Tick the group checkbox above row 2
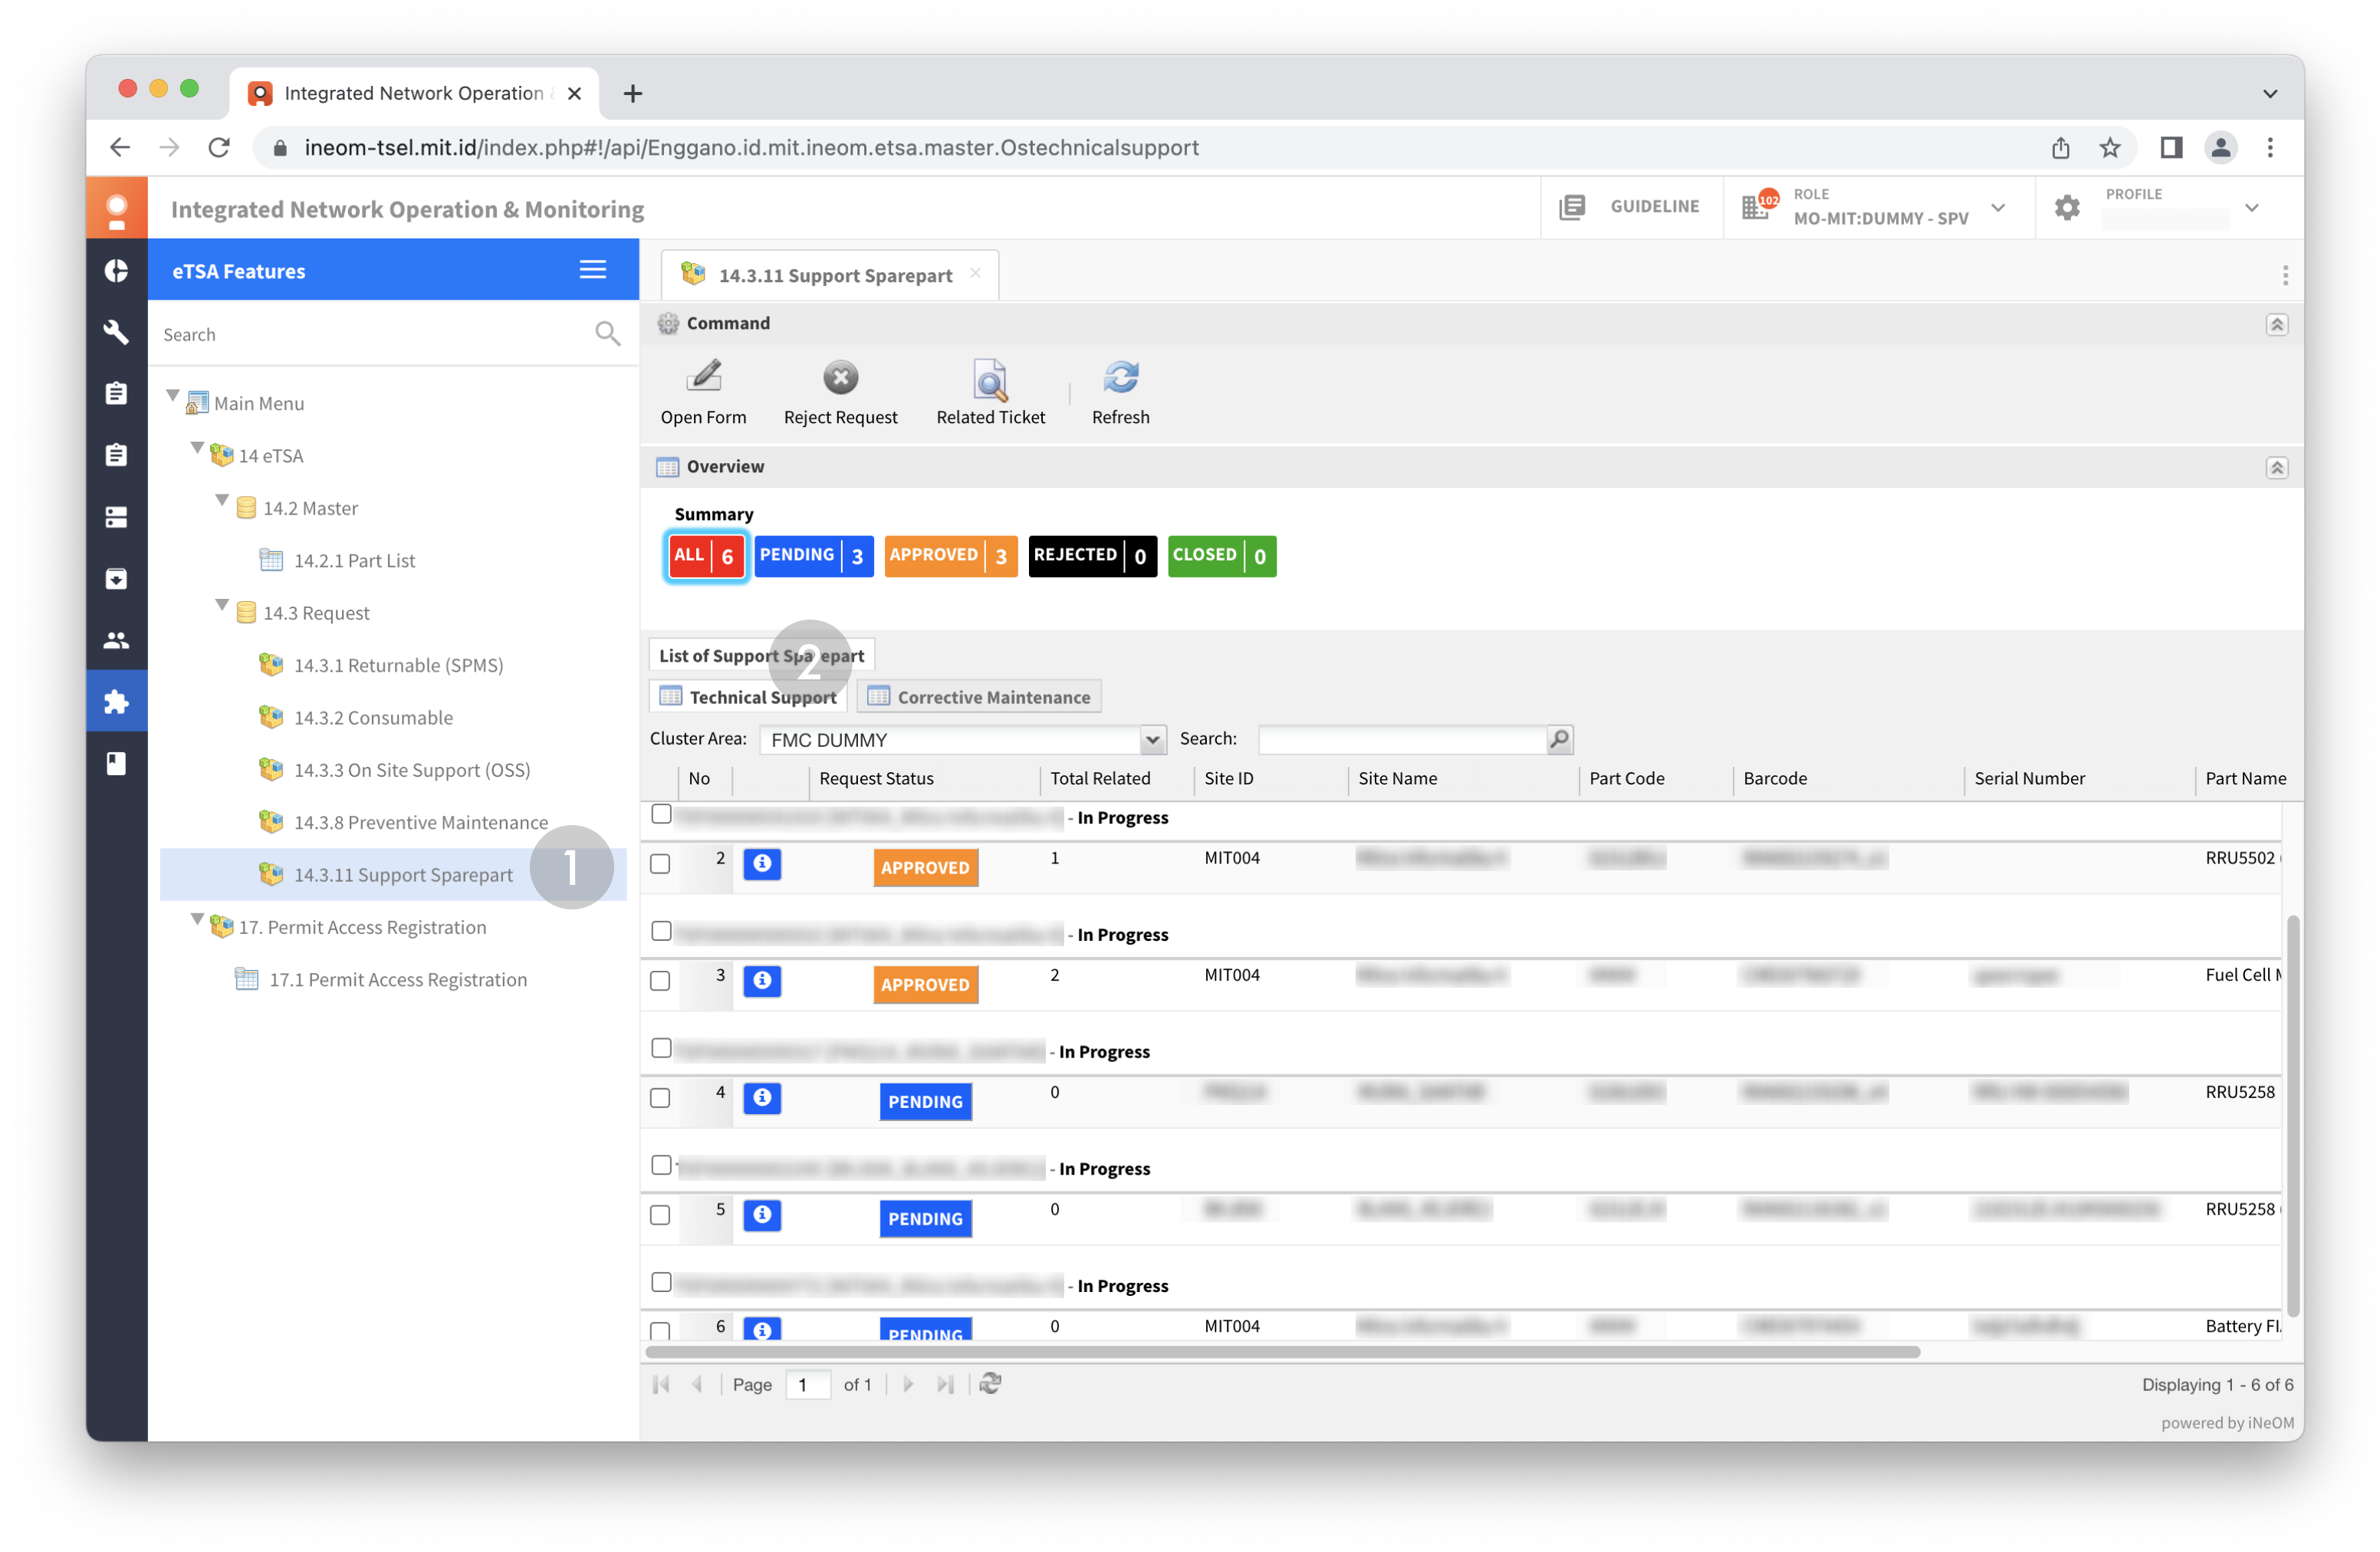This screenshot has height=1552, width=2380. [661, 814]
